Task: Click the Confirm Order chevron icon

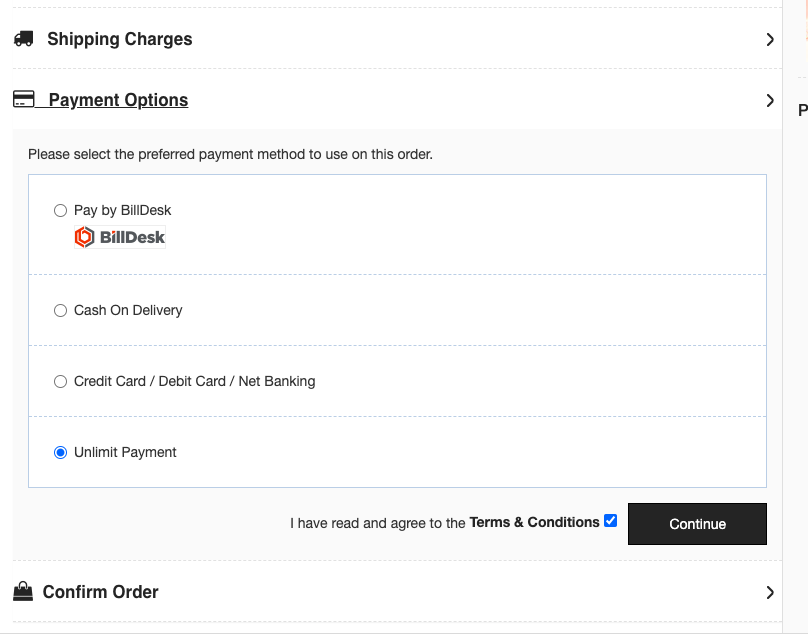Action: pyautogui.click(x=770, y=591)
